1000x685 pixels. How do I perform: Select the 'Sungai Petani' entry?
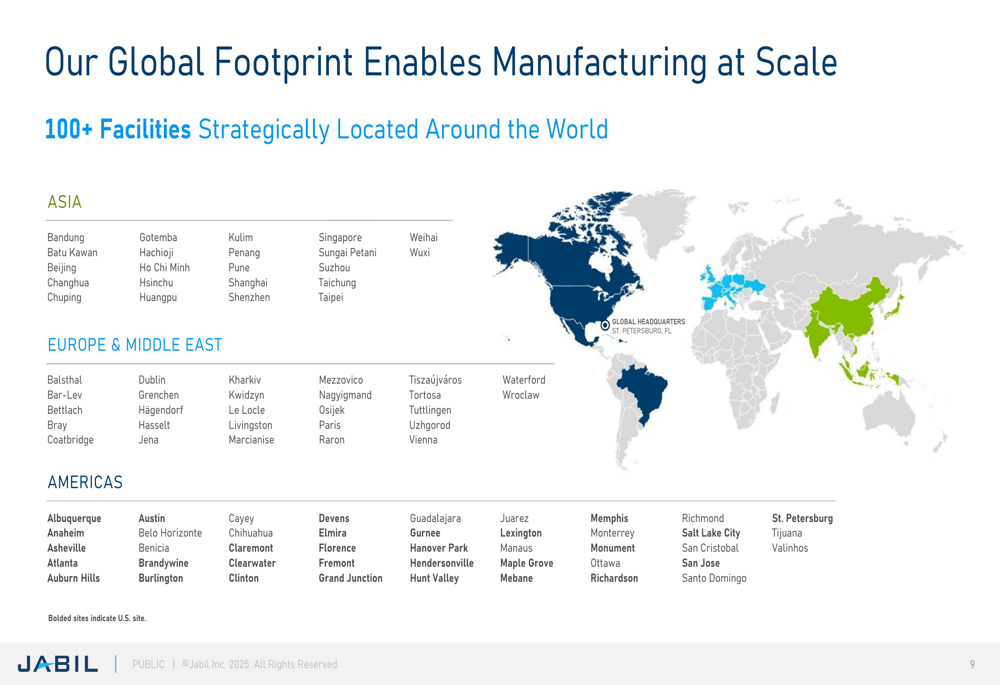(x=348, y=253)
